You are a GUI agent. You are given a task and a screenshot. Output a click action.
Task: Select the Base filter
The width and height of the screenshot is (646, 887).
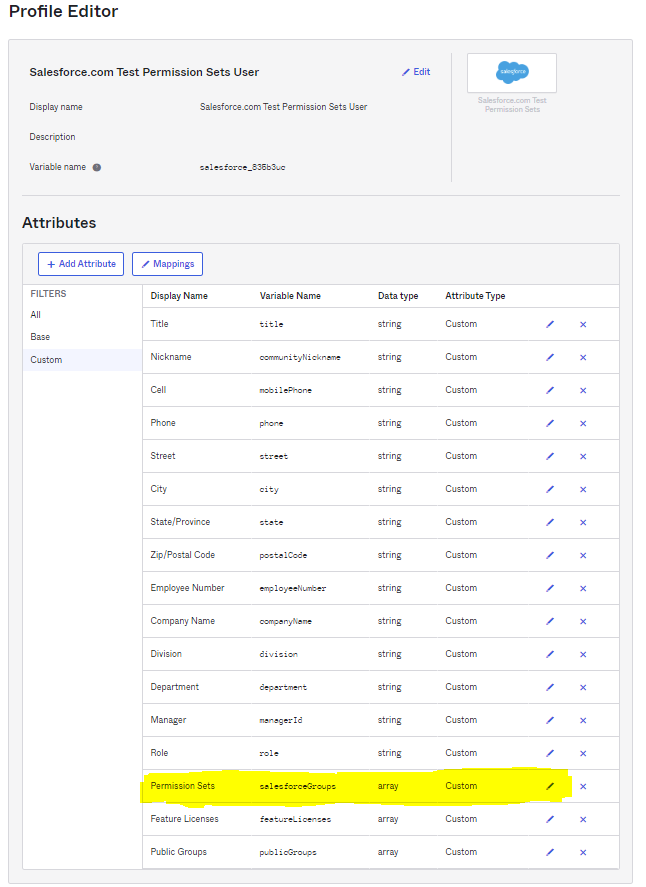tap(40, 337)
